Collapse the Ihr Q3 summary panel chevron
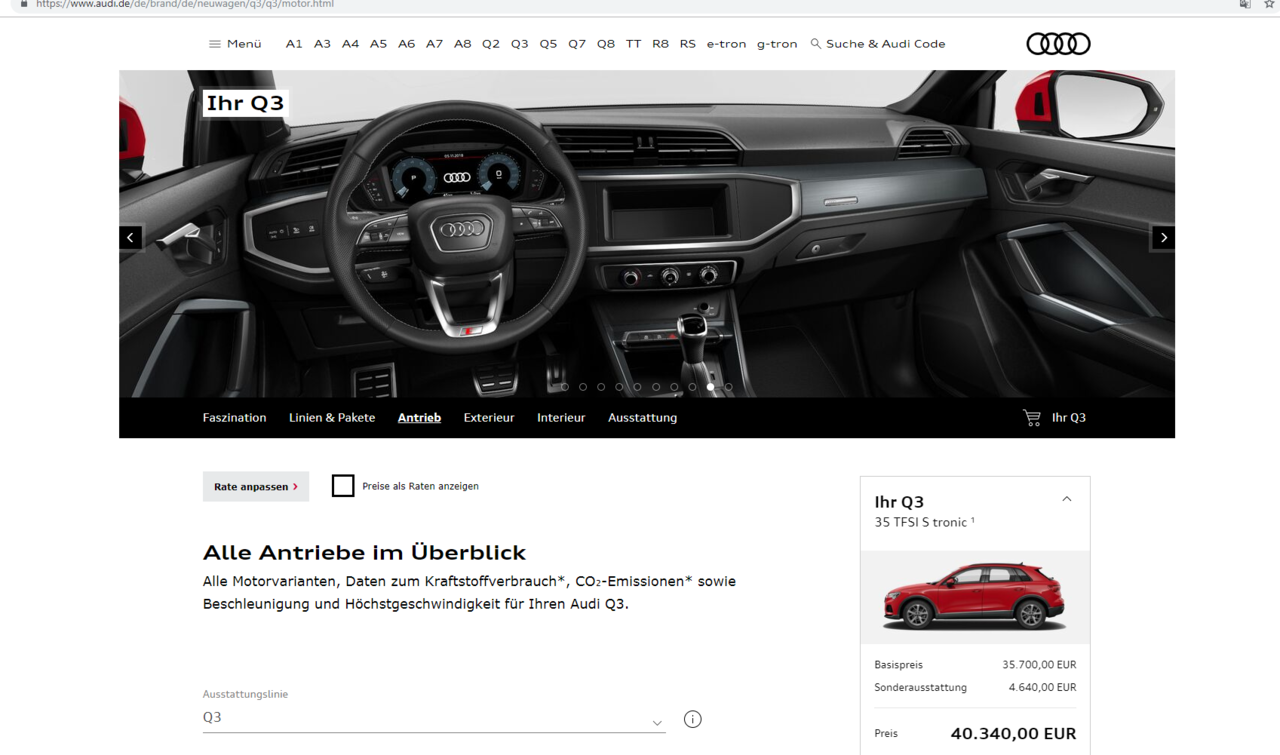 [x=1066, y=499]
